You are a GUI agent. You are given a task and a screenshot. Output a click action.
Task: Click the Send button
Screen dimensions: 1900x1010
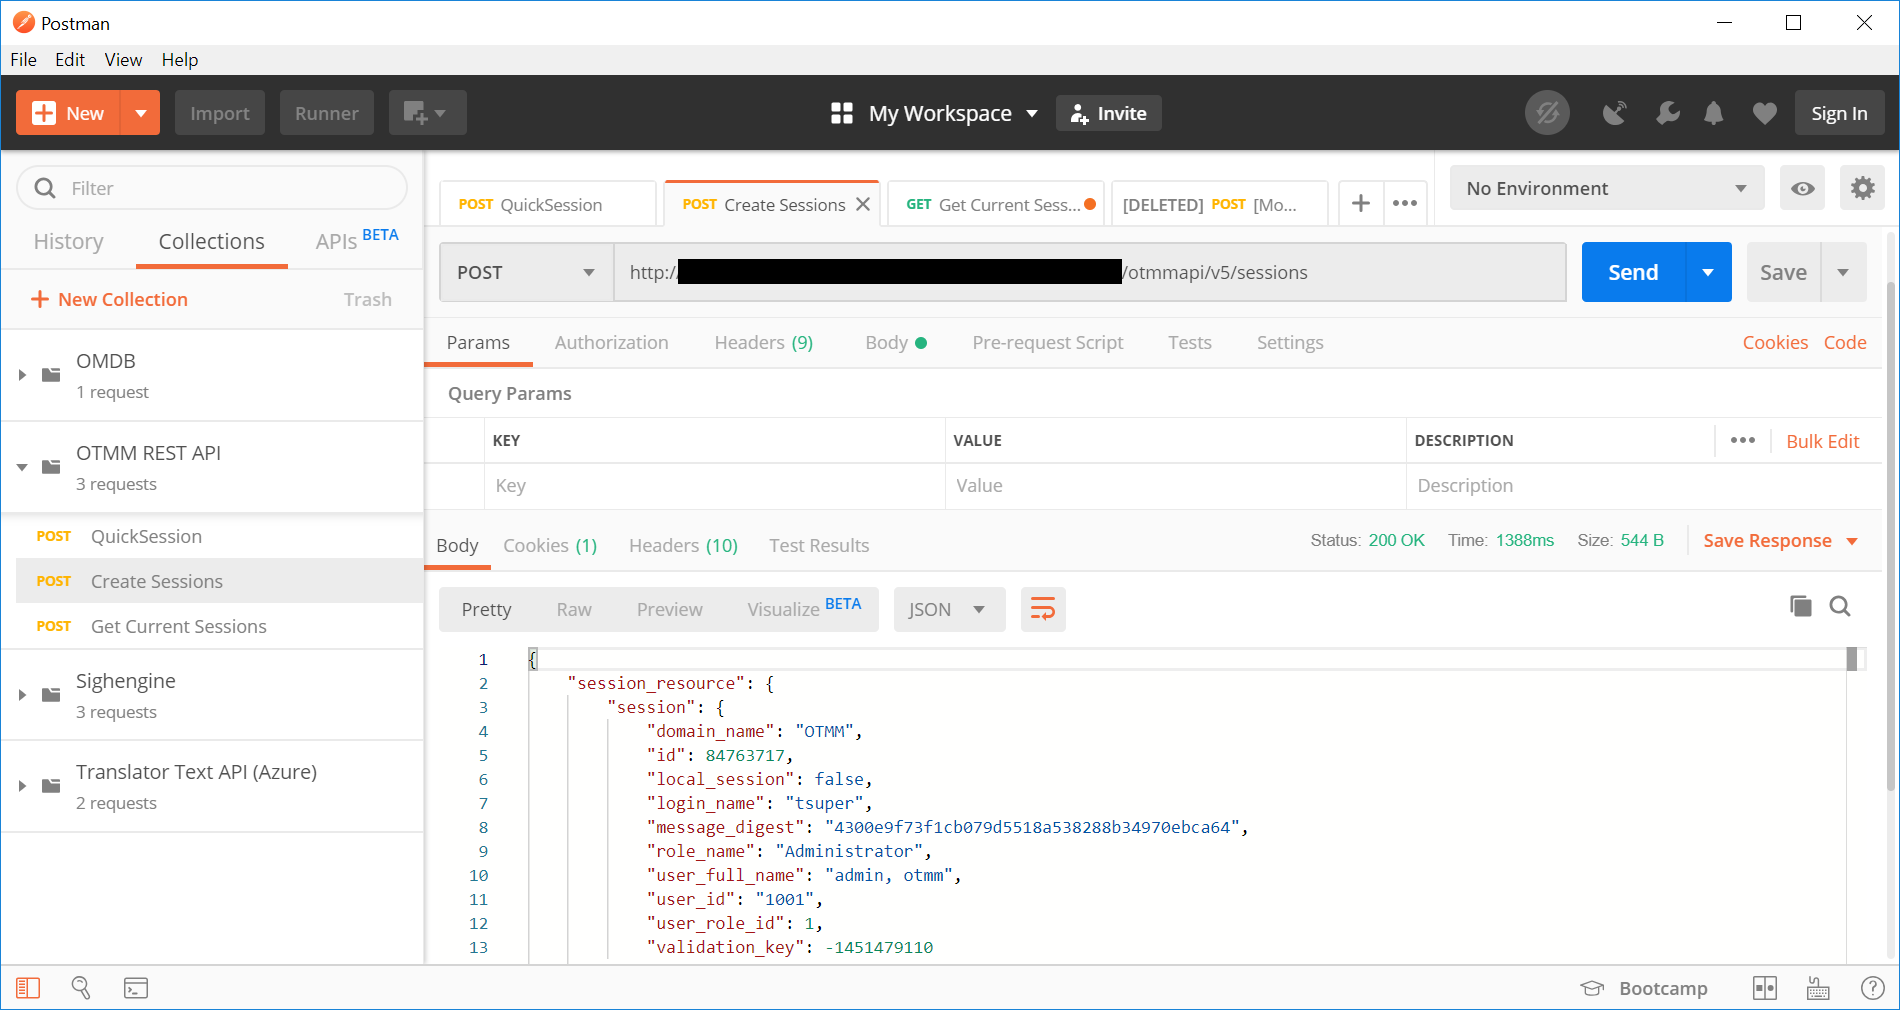(x=1631, y=272)
